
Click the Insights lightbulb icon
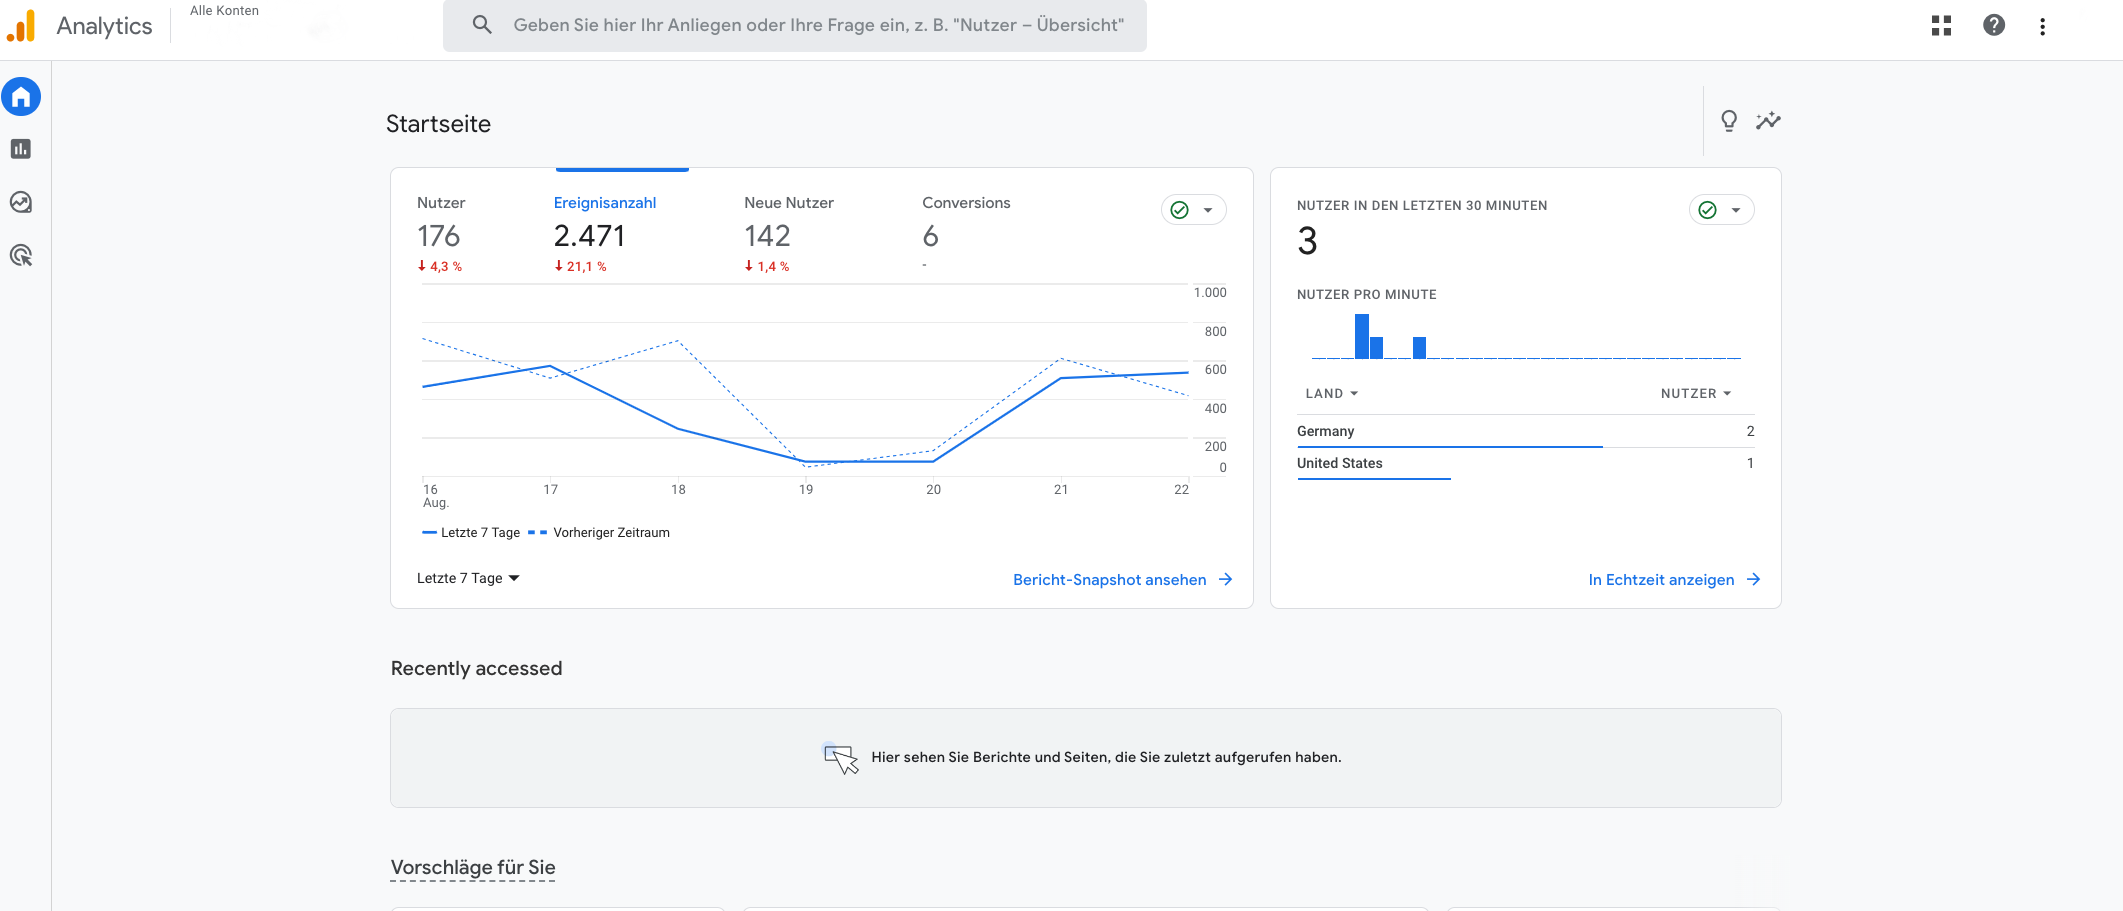click(1728, 121)
